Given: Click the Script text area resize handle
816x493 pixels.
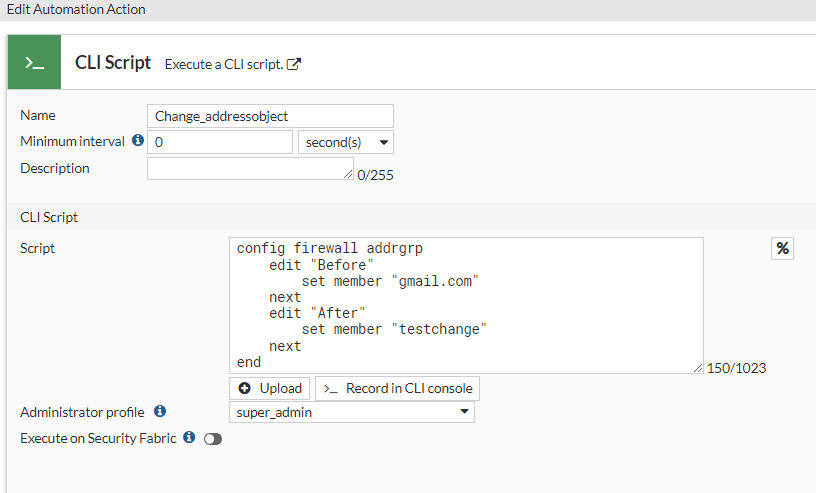Looking at the screenshot, I should (698, 368).
